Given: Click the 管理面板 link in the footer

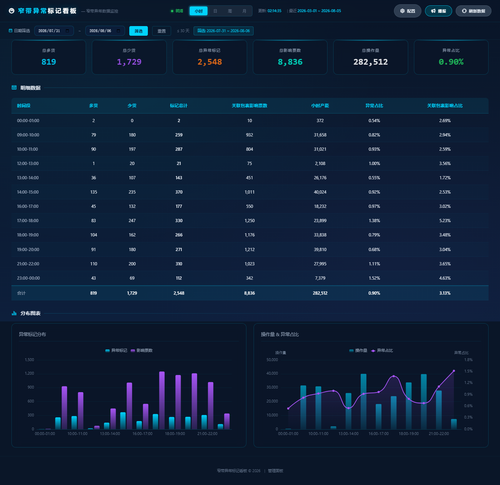Looking at the screenshot, I should [276, 471].
